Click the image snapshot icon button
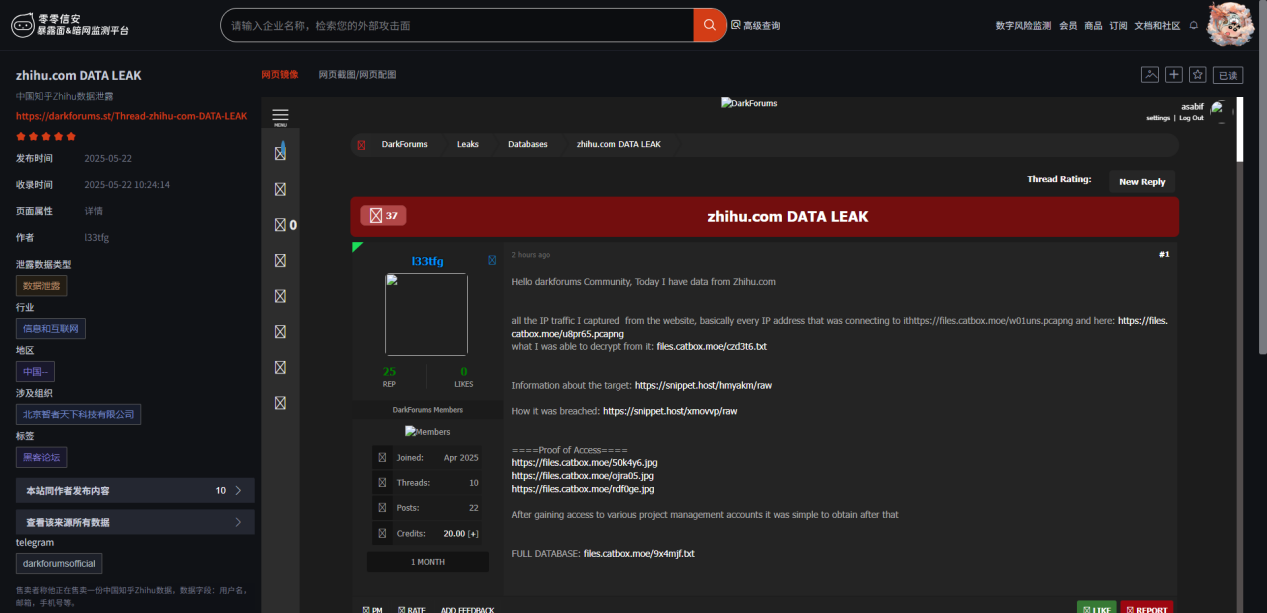The height and width of the screenshot is (613, 1267). (x=1150, y=75)
